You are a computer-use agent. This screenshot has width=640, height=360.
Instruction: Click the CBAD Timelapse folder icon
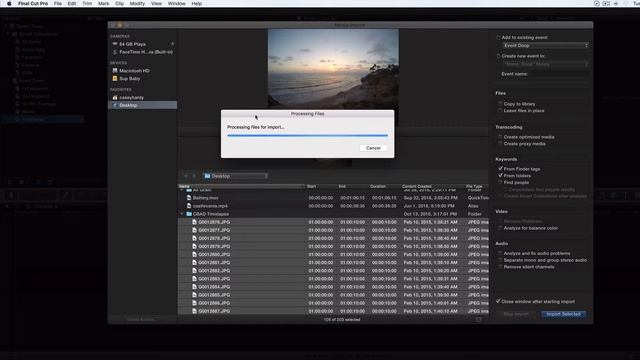[189, 214]
